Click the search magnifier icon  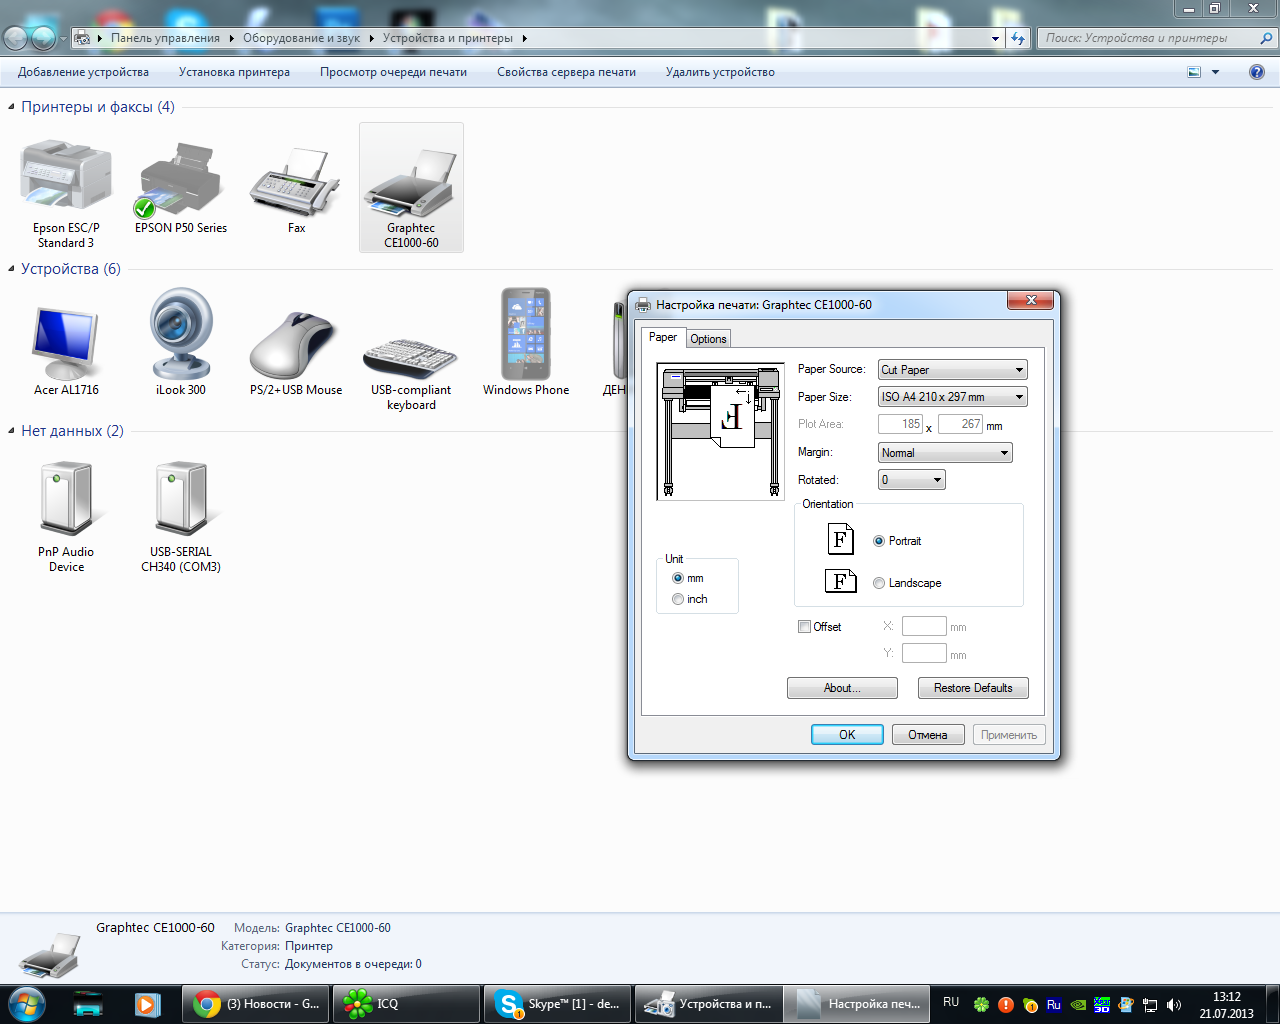click(1266, 38)
